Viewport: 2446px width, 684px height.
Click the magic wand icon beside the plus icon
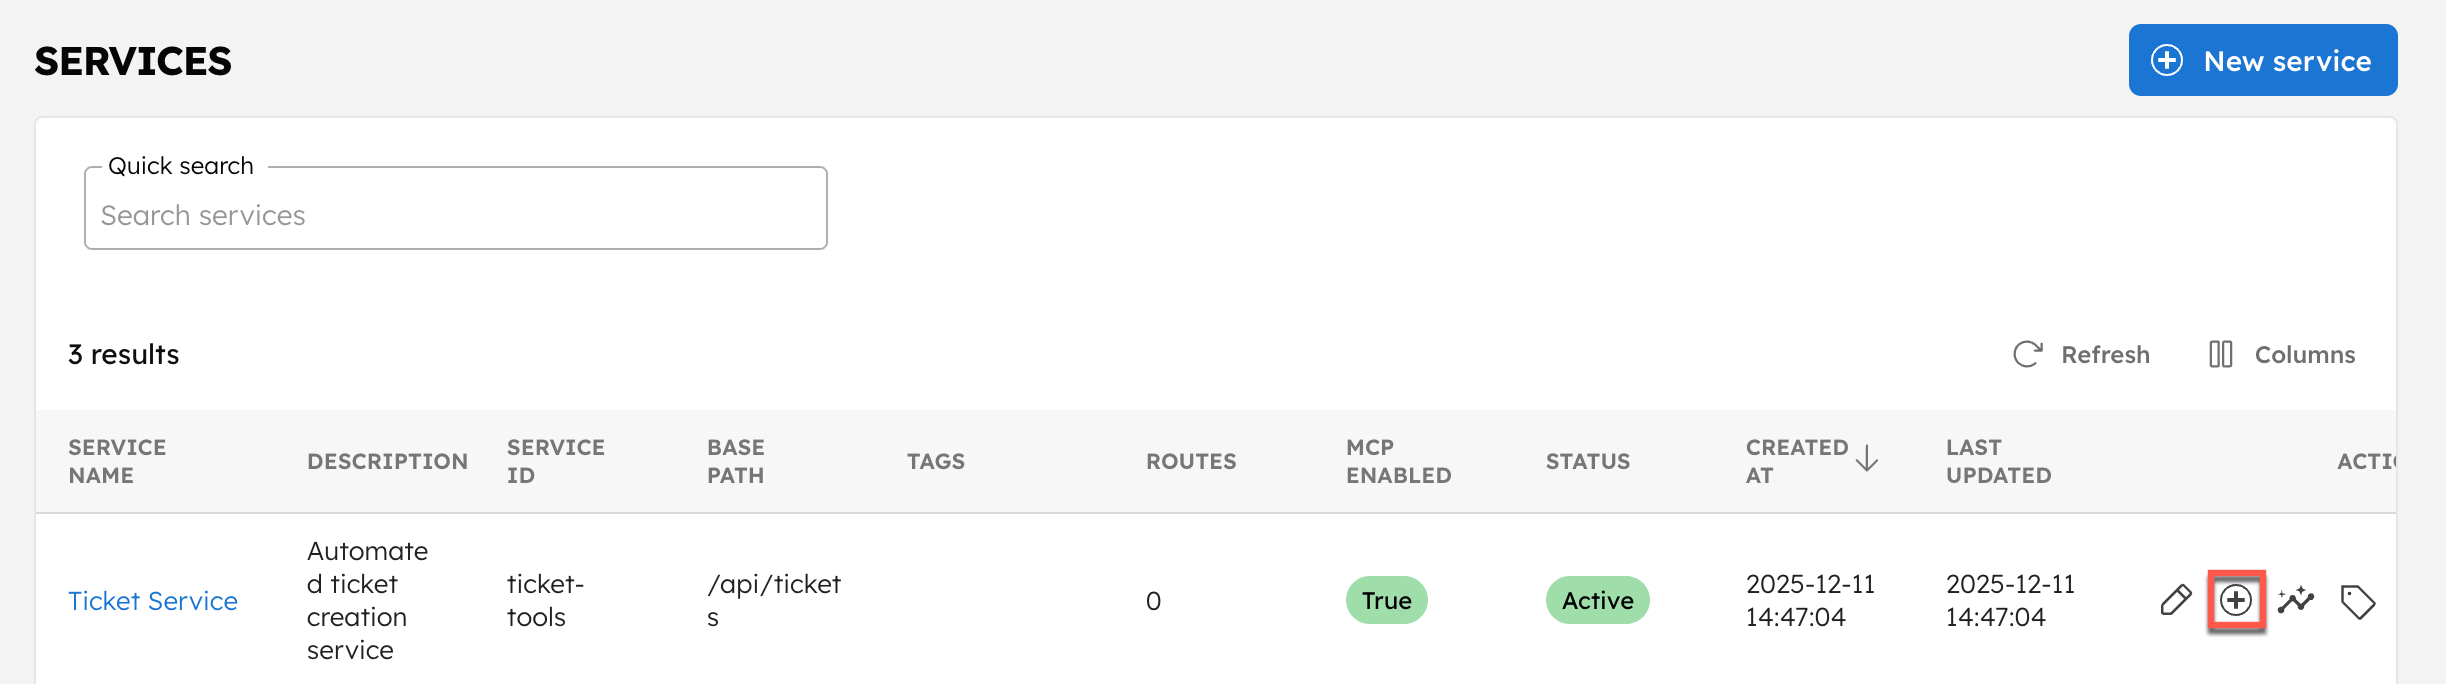2296,601
